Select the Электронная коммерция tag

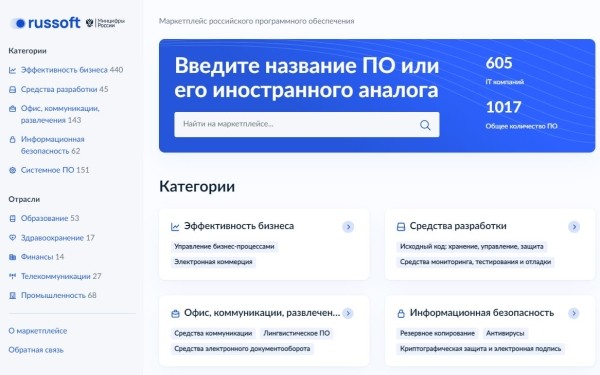(x=213, y=262)
